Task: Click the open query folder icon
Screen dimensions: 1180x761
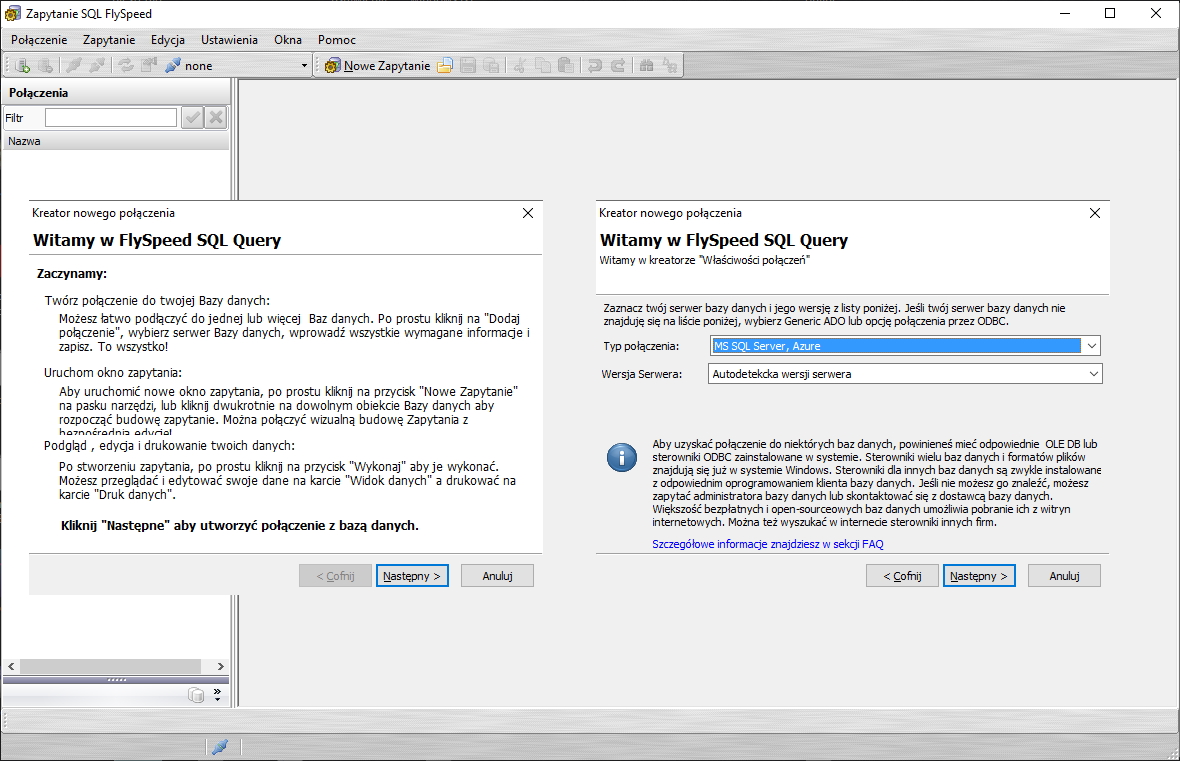Action: (x=445, y=65)
